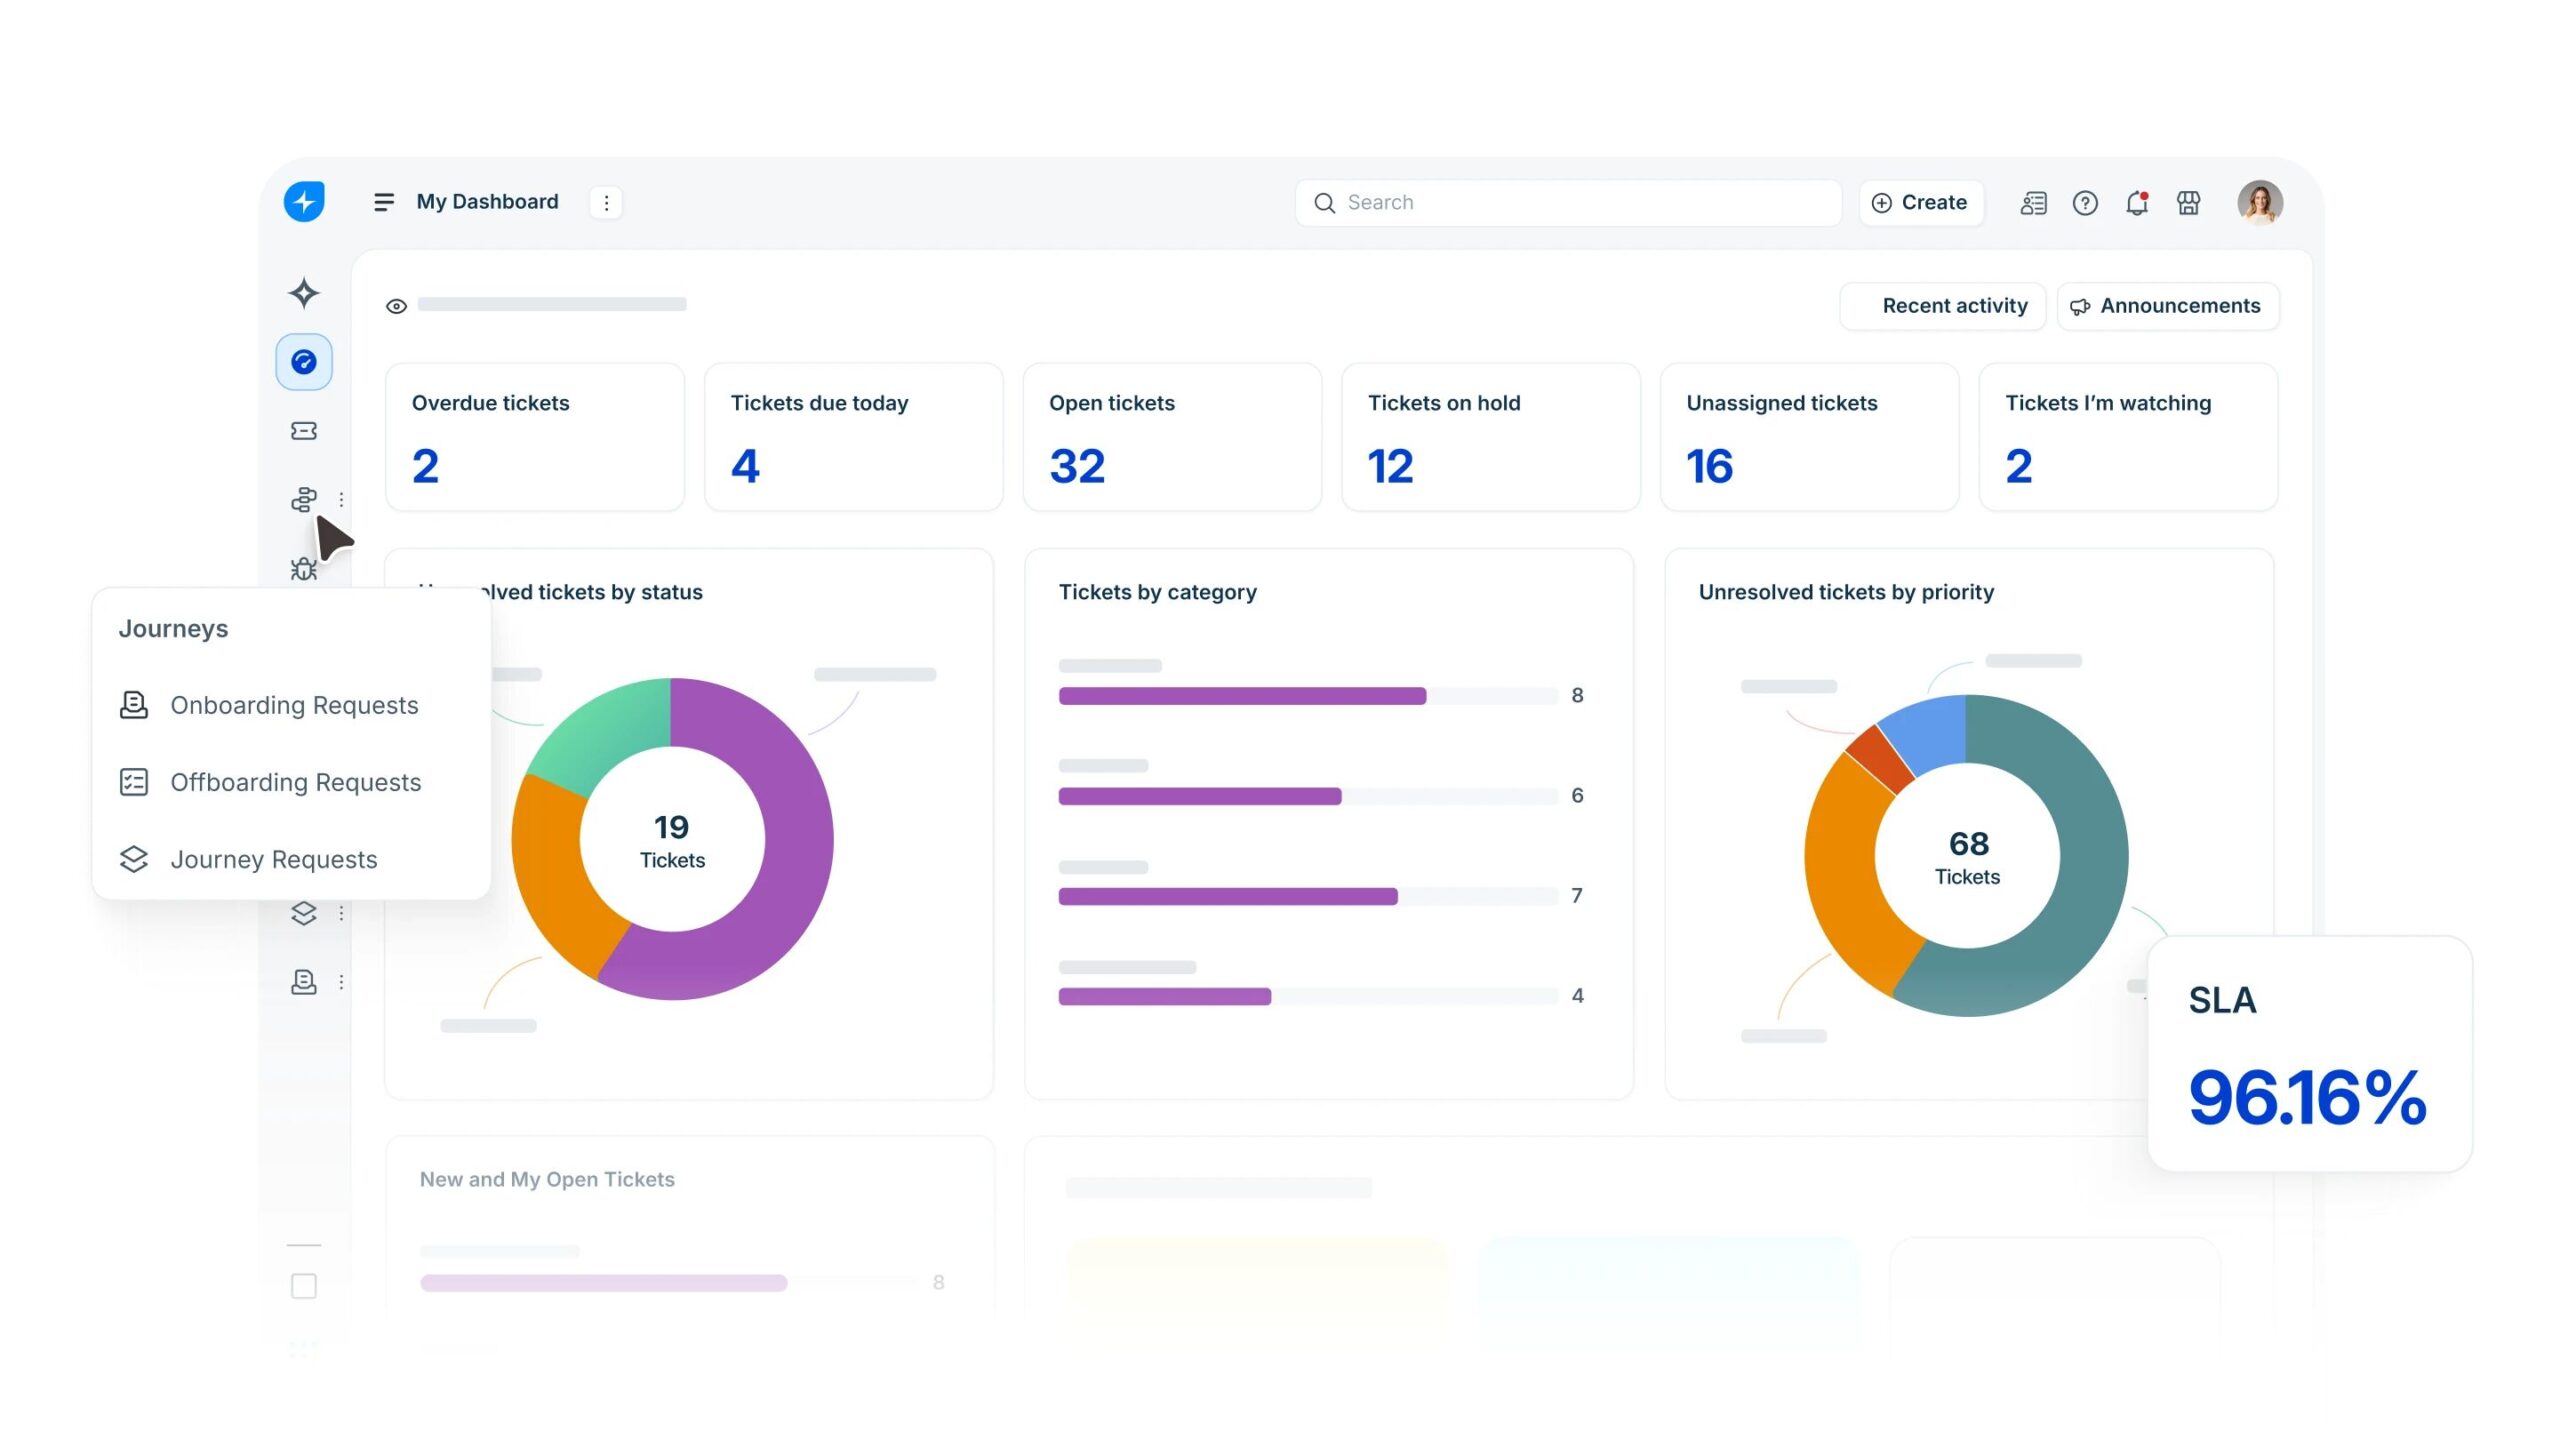2560x1440 pixels.
Task: Select the AI sparkle icon in sidebar
Action: (x=304, y=293)
